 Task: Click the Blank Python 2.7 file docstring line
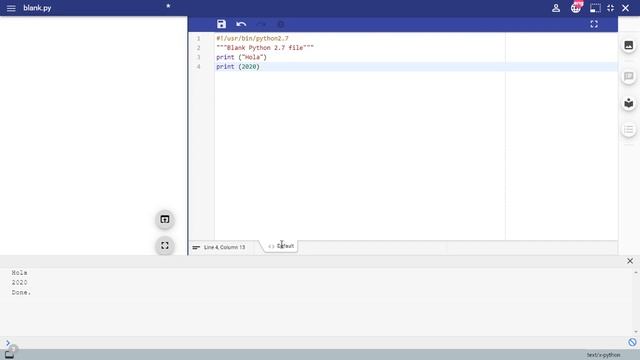(x=265, y=48)
